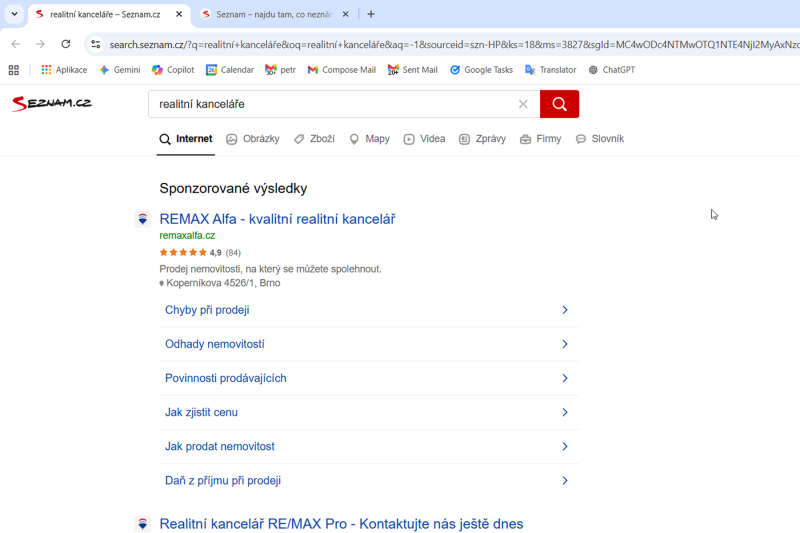Open the ChatGPT bookmark

611,70
